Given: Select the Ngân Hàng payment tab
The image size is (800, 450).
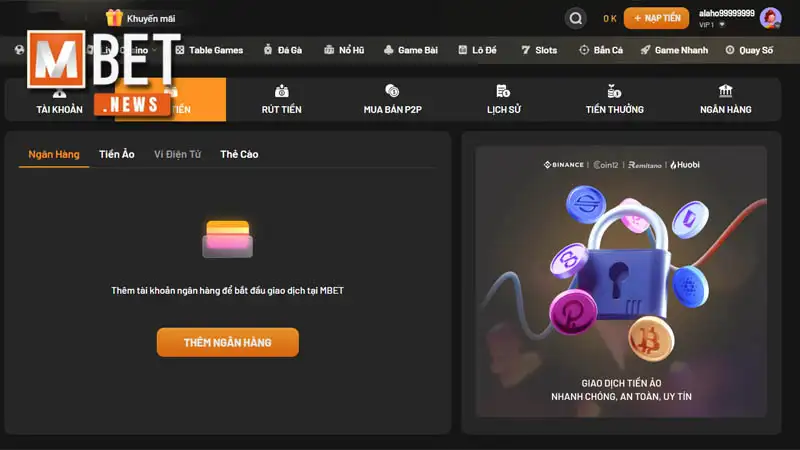Looking at the screenshot, I should click(54, 154).
